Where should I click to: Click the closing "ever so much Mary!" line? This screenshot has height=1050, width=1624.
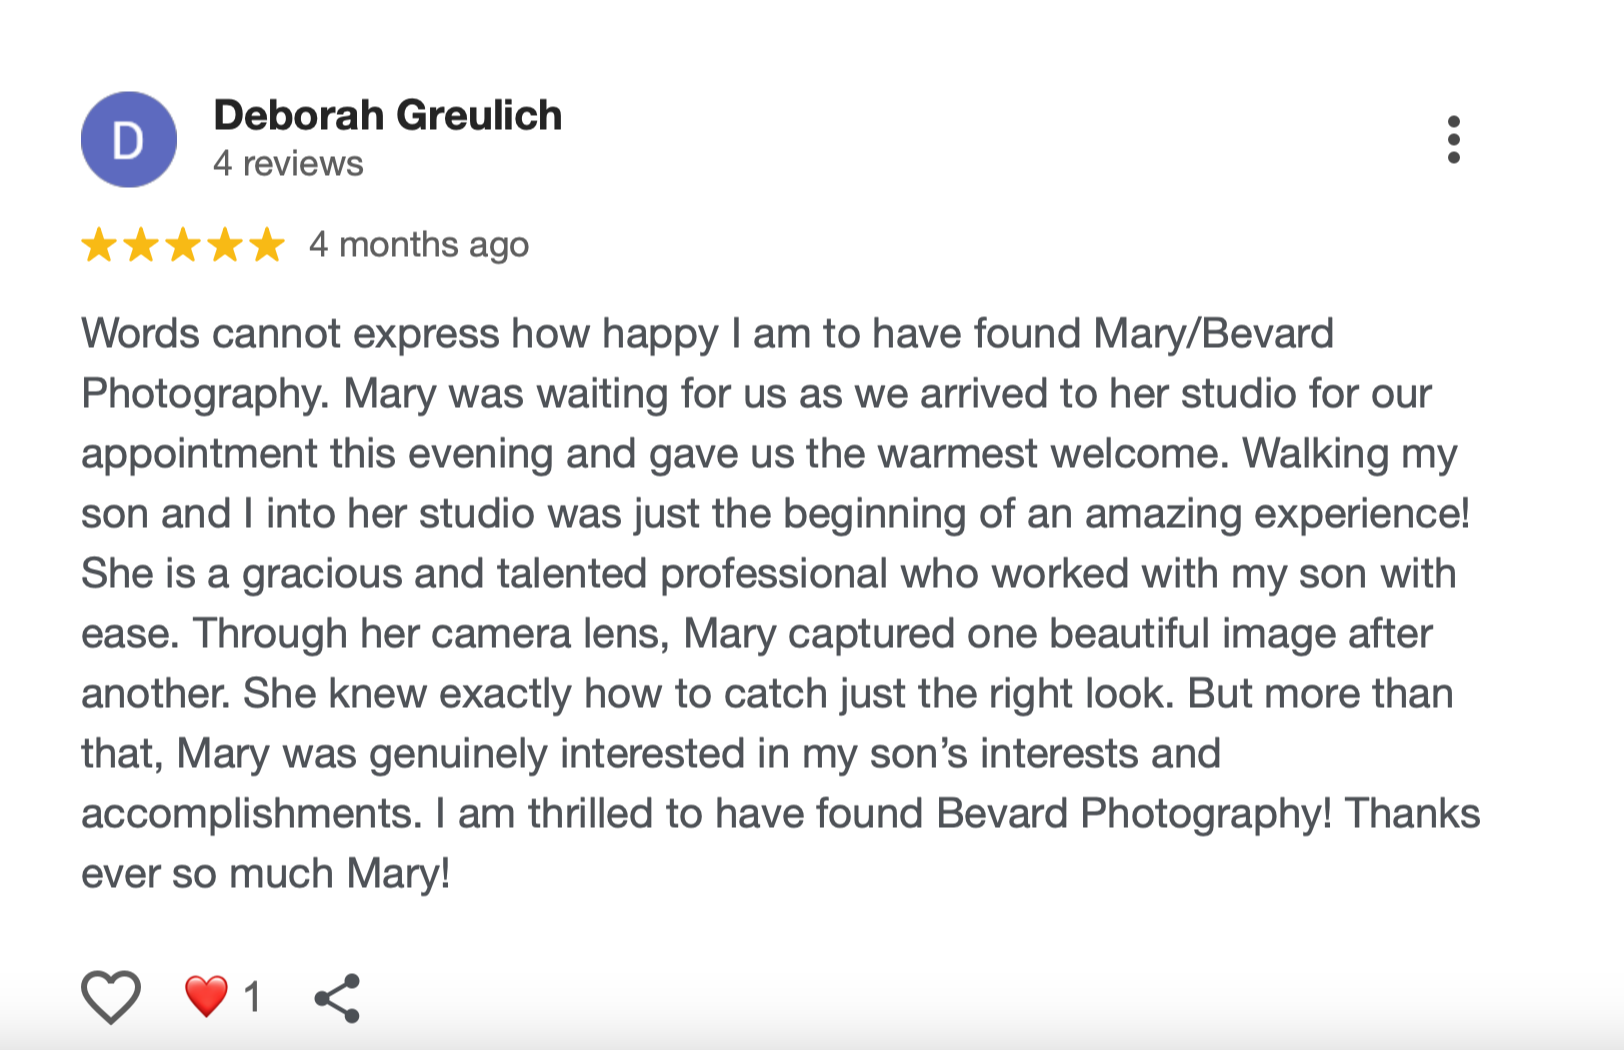(266, 874)
